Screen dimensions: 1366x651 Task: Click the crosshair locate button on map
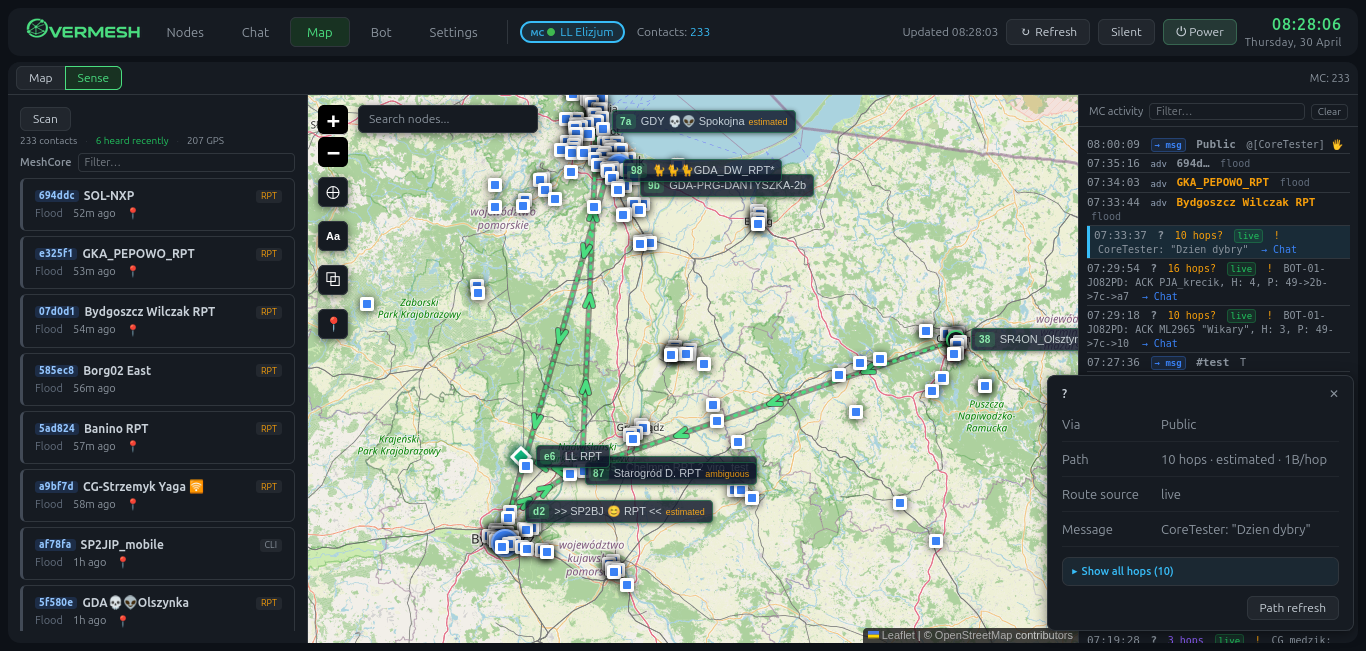point(333,192)
